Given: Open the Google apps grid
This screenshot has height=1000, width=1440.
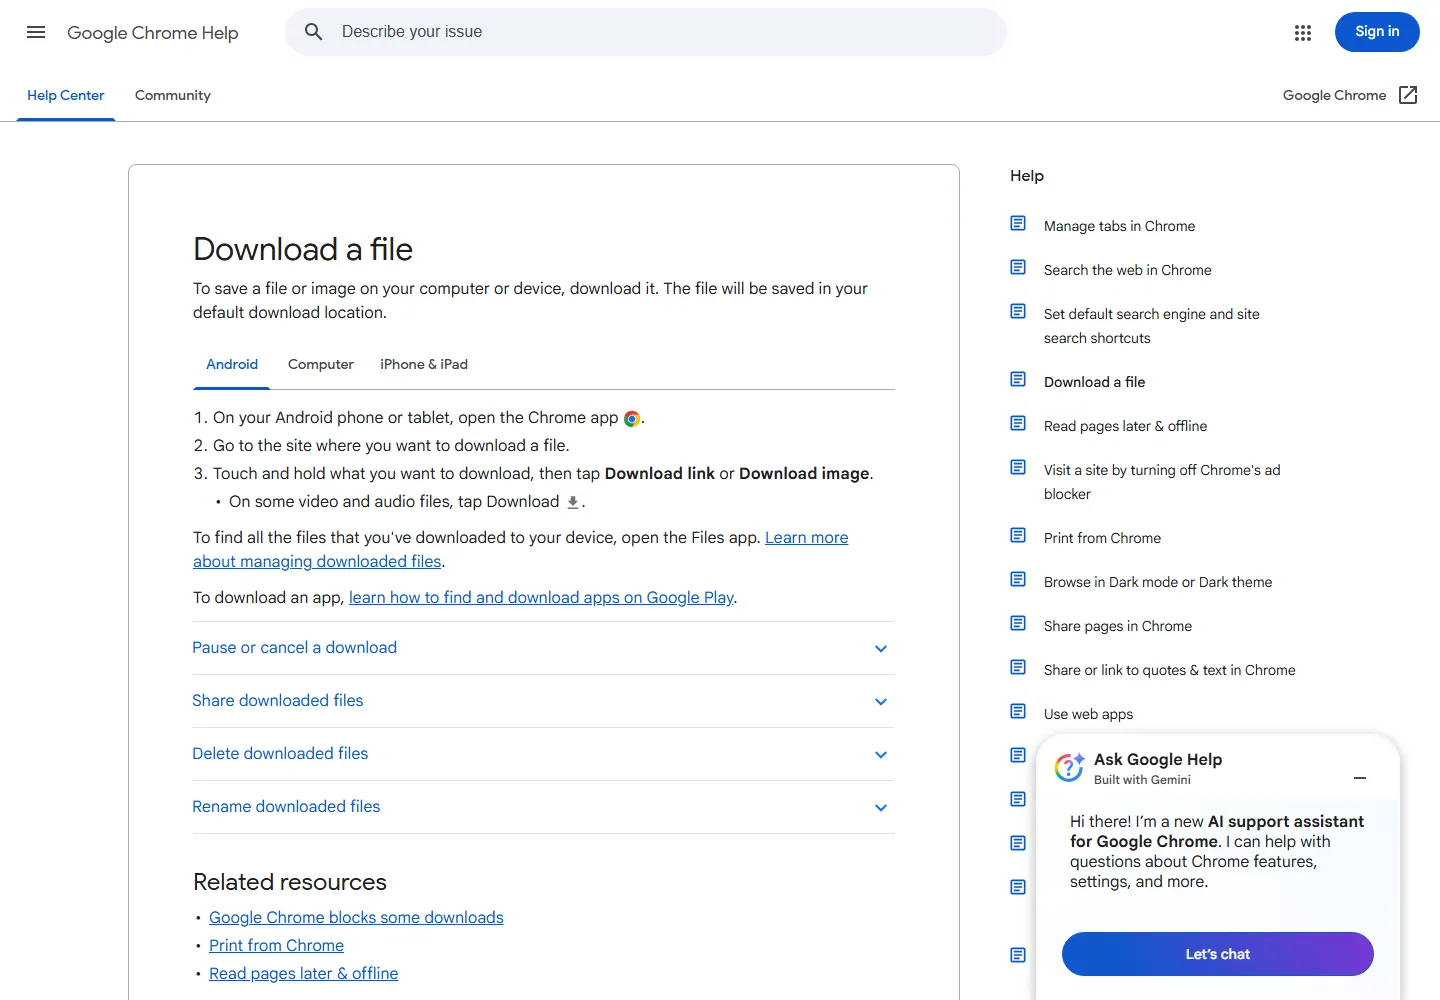Looking at the screenshot, I should [x=1303, y=33].
